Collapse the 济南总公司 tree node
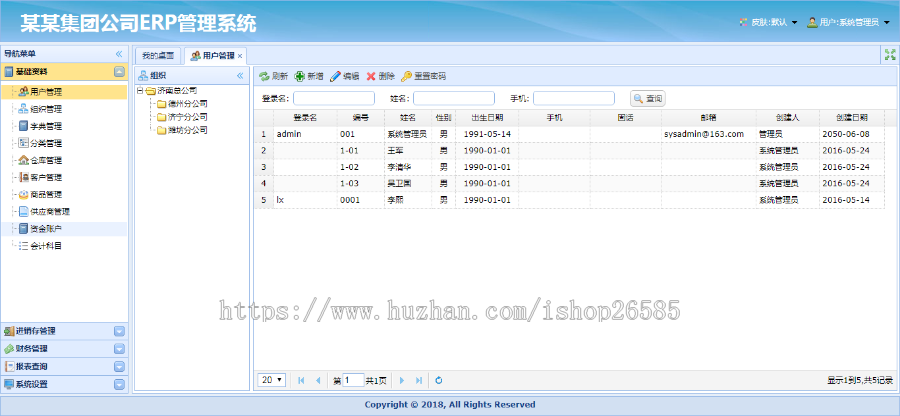 [x=140, y=91]
